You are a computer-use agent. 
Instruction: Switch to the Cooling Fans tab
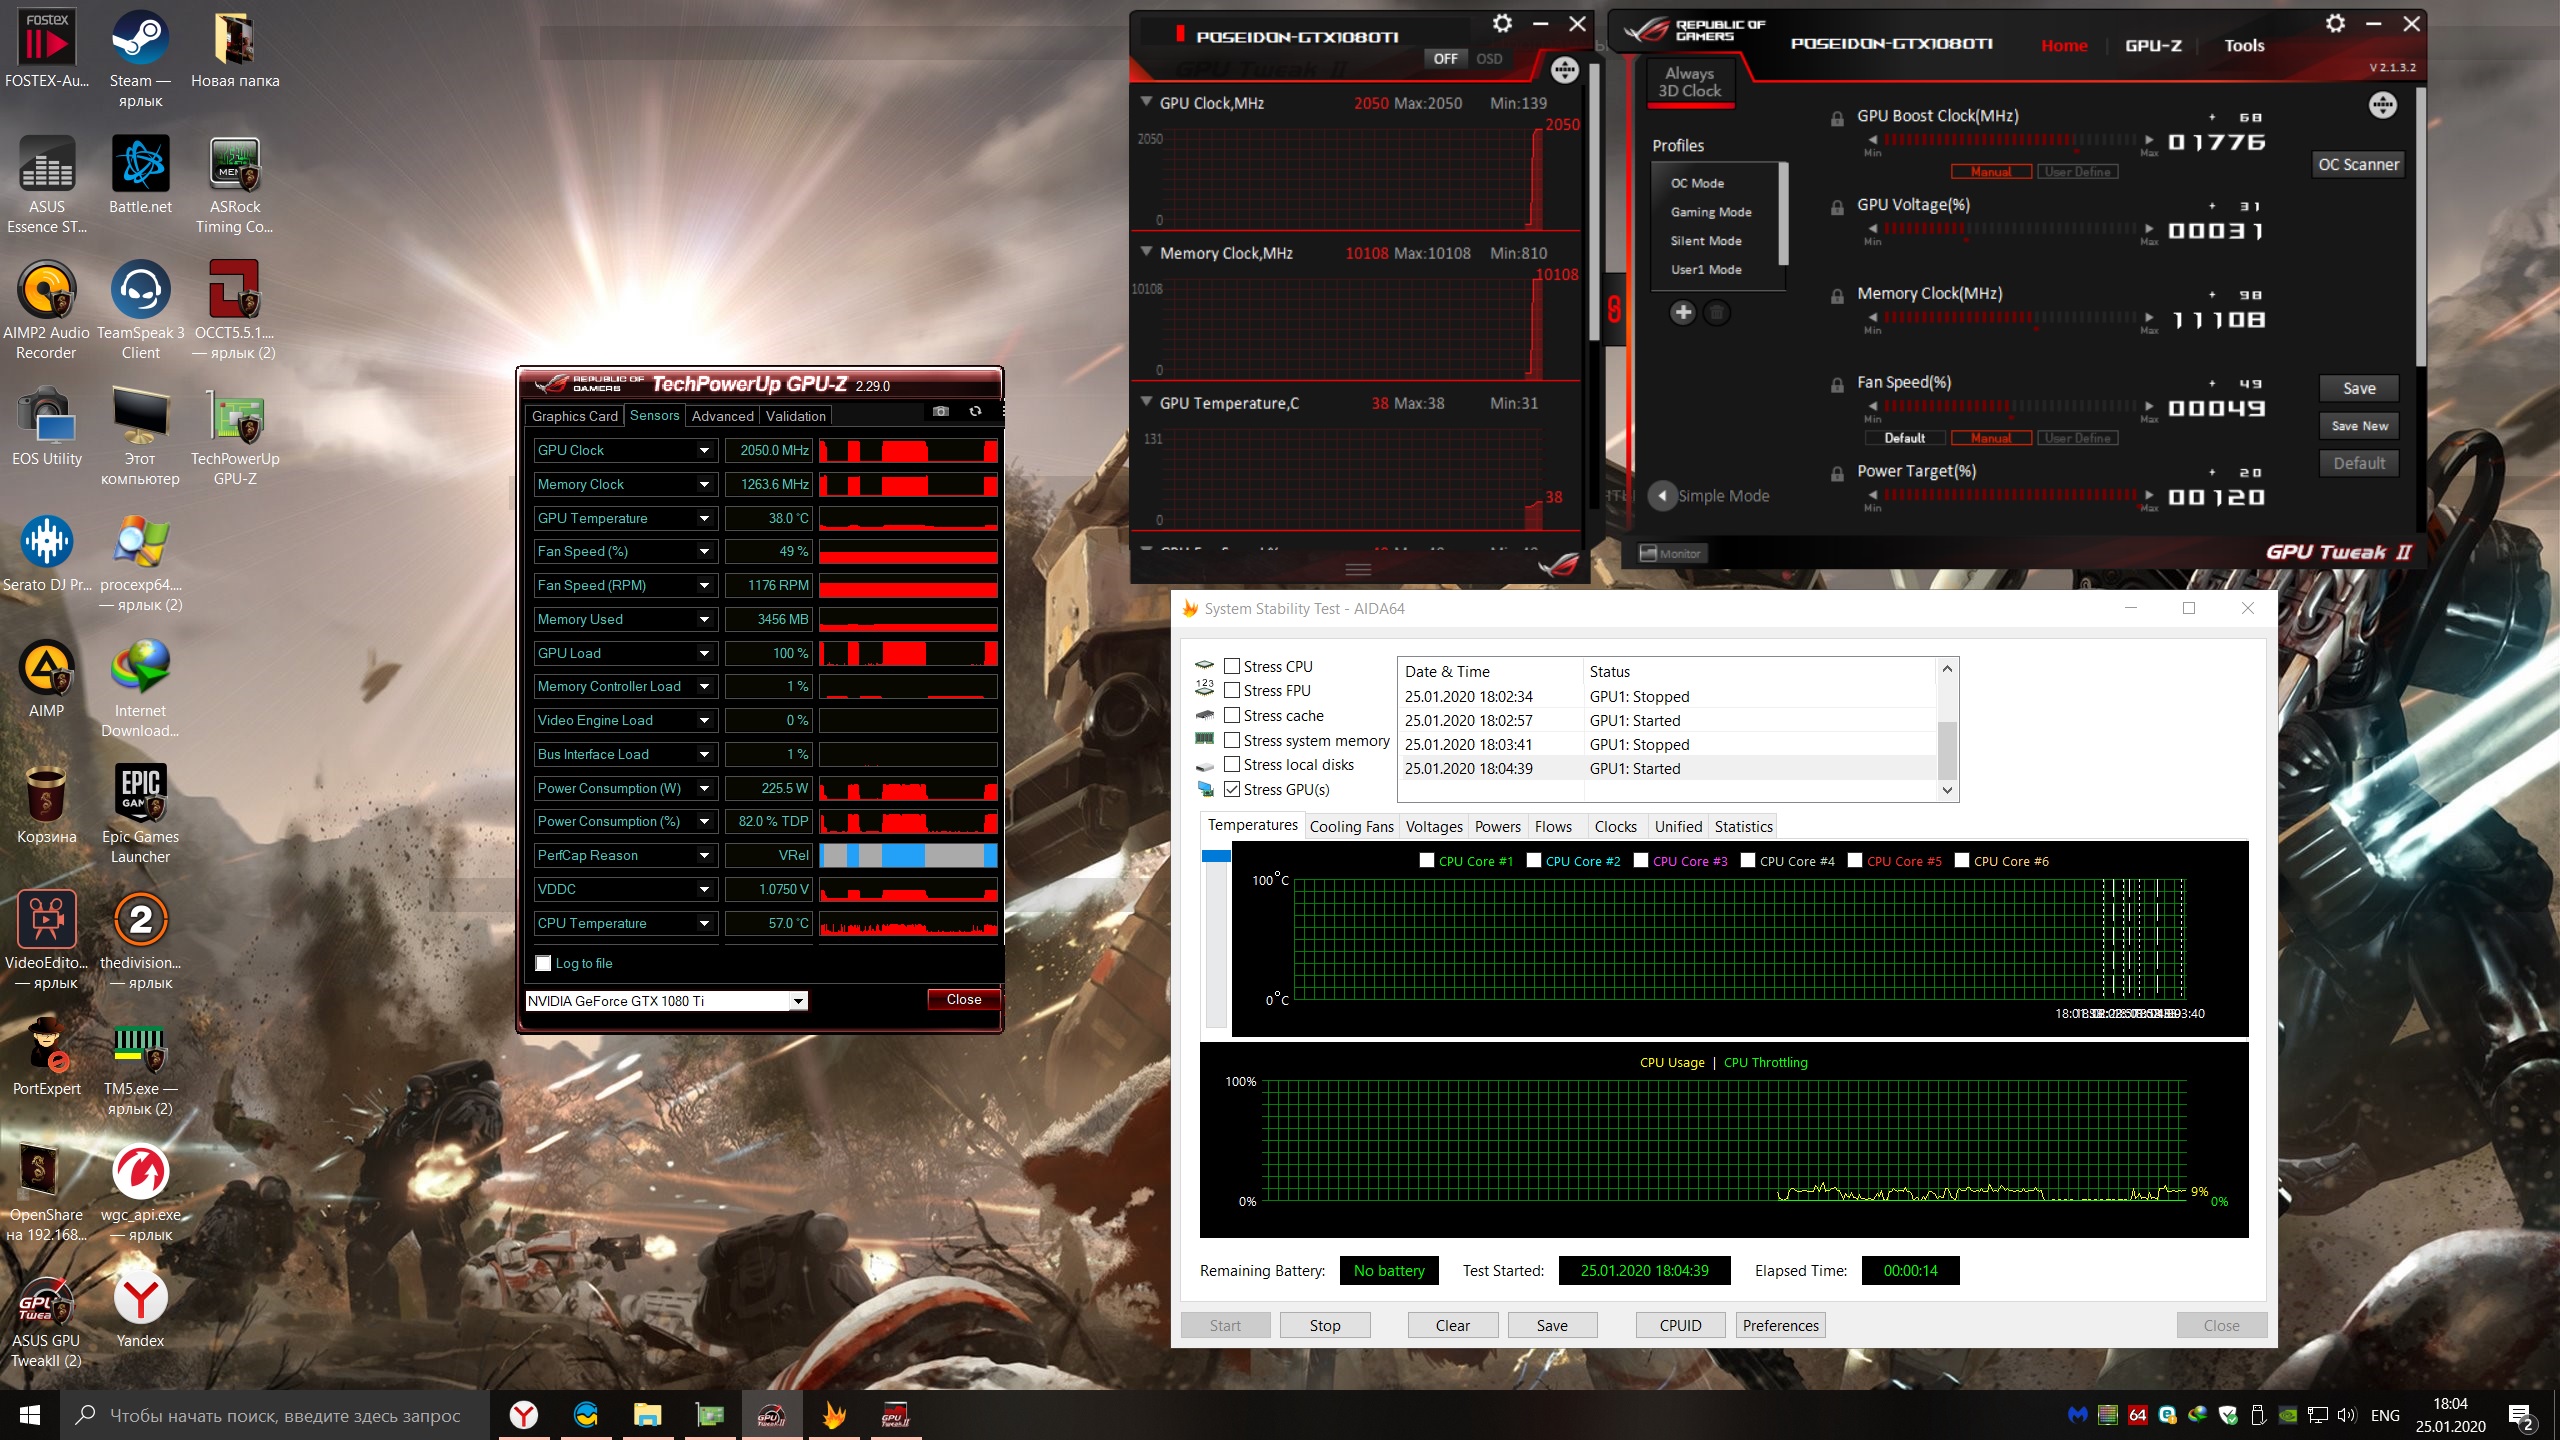click(x=1350, y=826)
